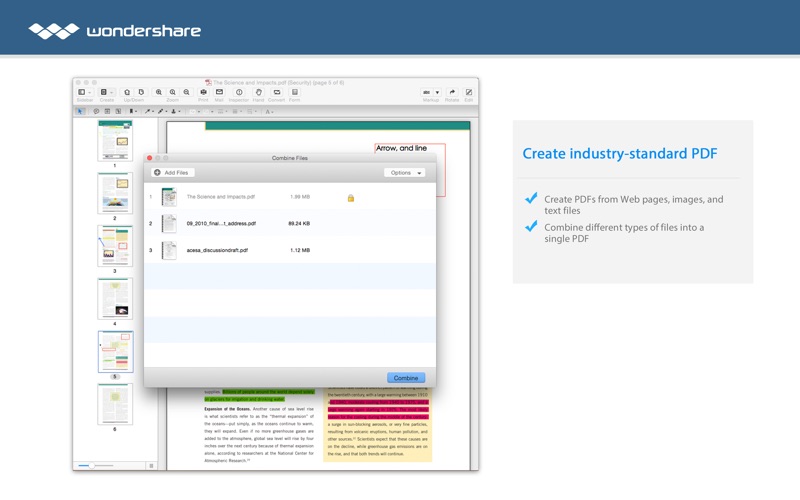The width and height of the screenshot is (800, 500).
Task: Click the 89.24 KB file size
Action: [x=299, y=223]
